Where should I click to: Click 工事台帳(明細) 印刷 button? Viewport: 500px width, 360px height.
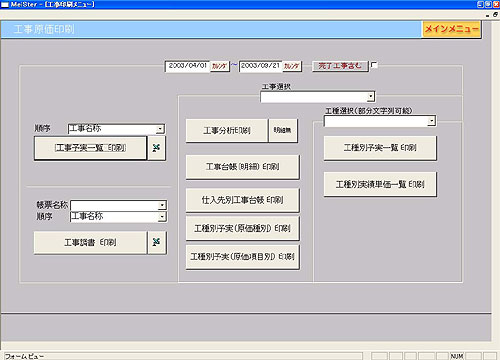click(242, 167)
